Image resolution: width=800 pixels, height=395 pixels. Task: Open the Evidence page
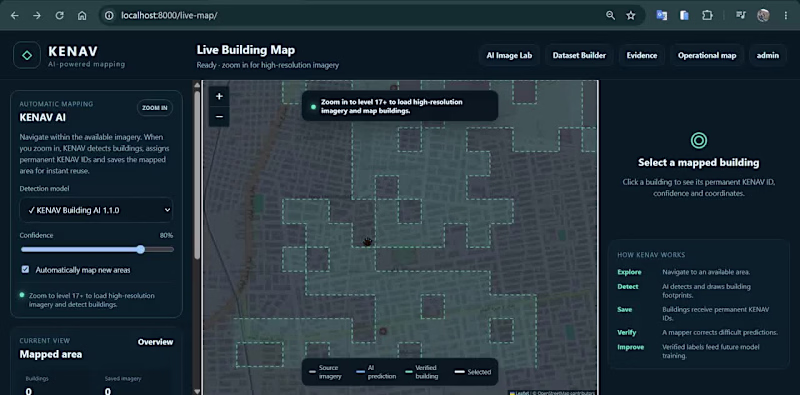point(642,56)
